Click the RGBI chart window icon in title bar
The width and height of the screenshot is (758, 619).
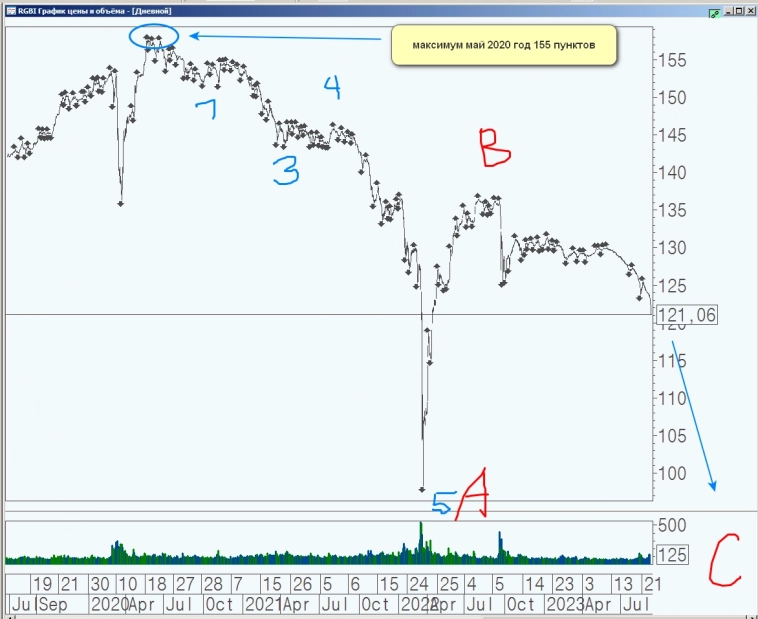(x=9, y=12)
